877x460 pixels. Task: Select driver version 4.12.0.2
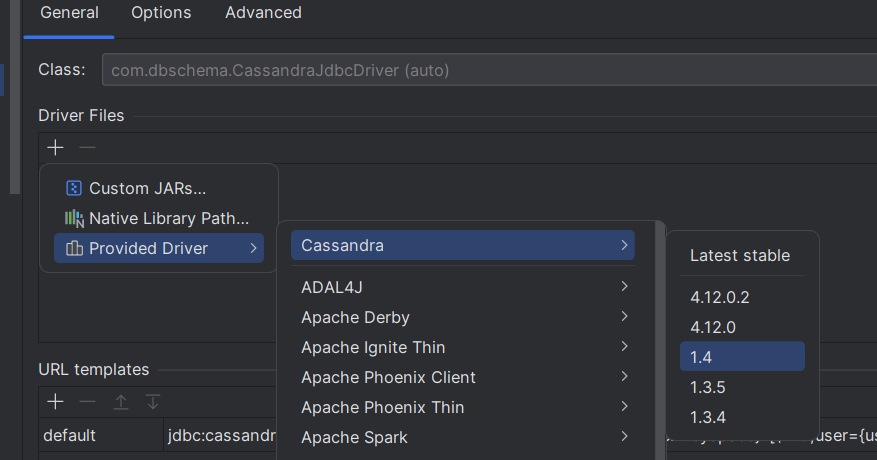click(x=720, y=297)
